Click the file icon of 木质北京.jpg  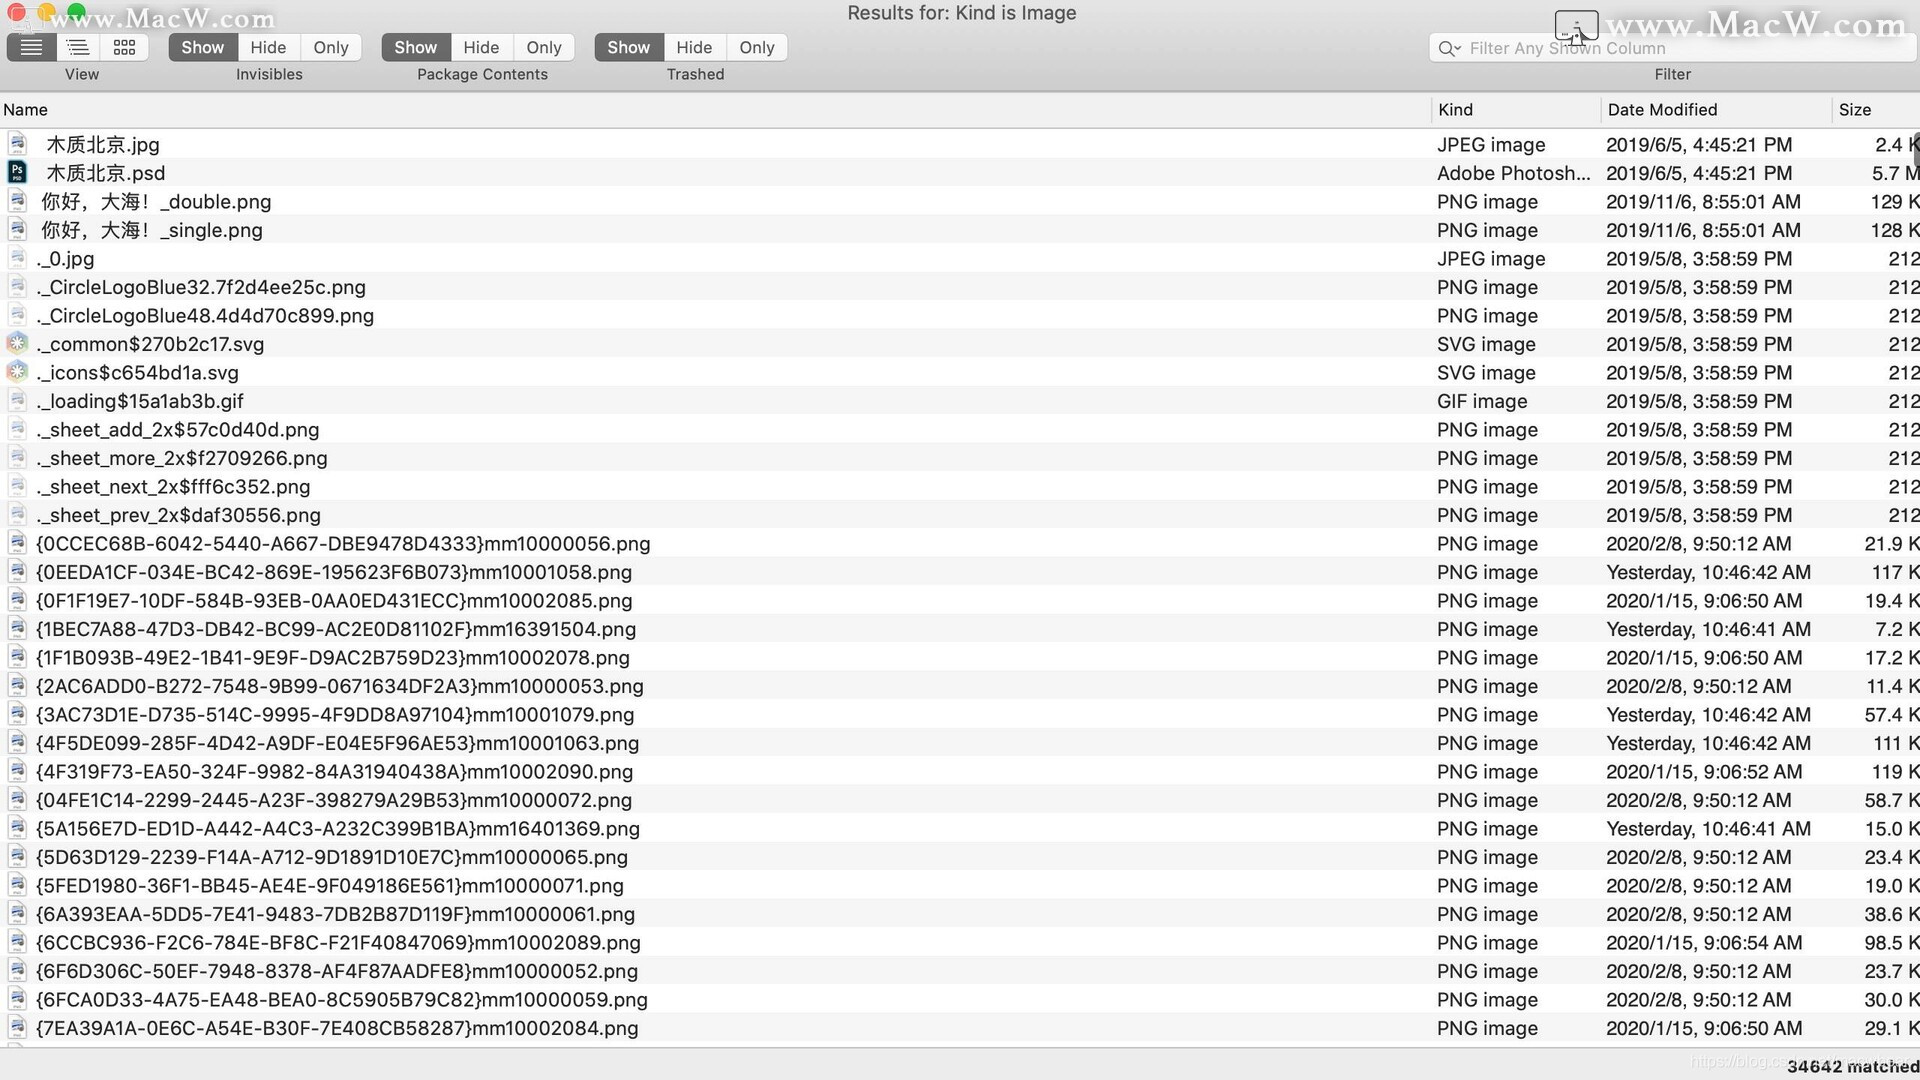pyautogui.click(x=17, y=144)
